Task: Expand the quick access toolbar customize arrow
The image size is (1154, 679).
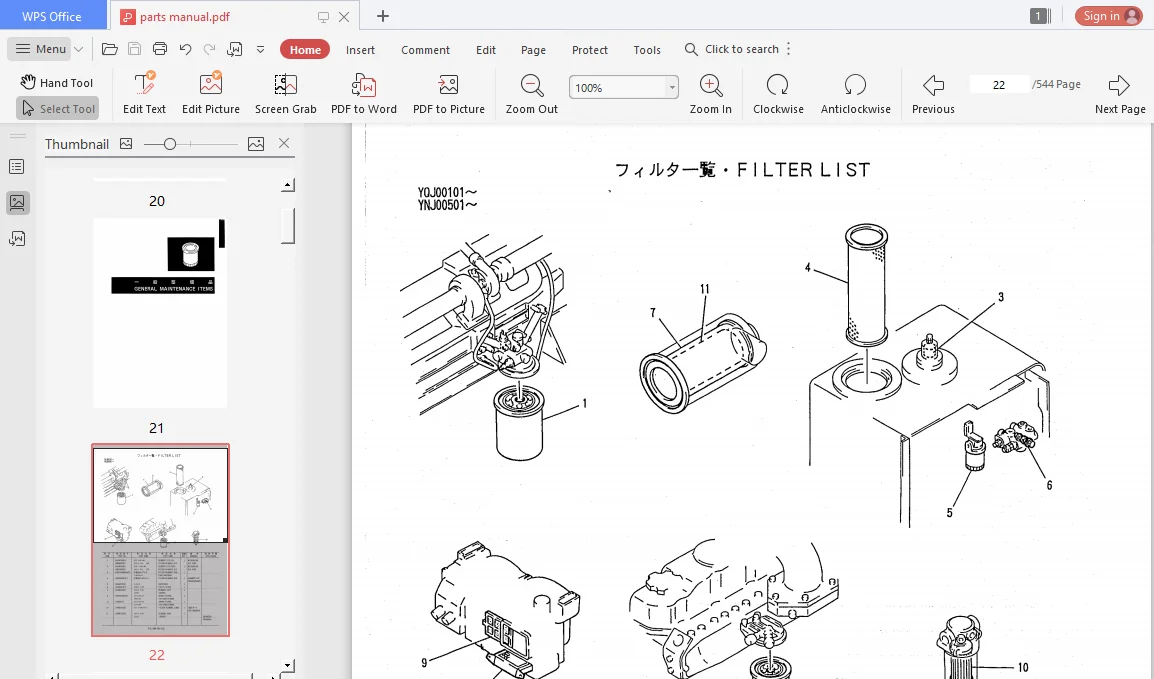Action: pos(261,49)
